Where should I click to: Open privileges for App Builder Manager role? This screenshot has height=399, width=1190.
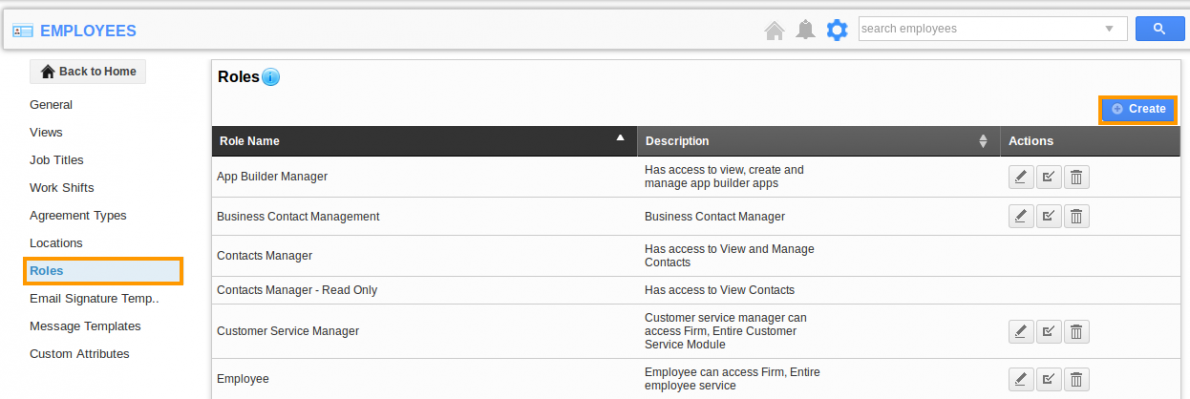(1048, 178)
